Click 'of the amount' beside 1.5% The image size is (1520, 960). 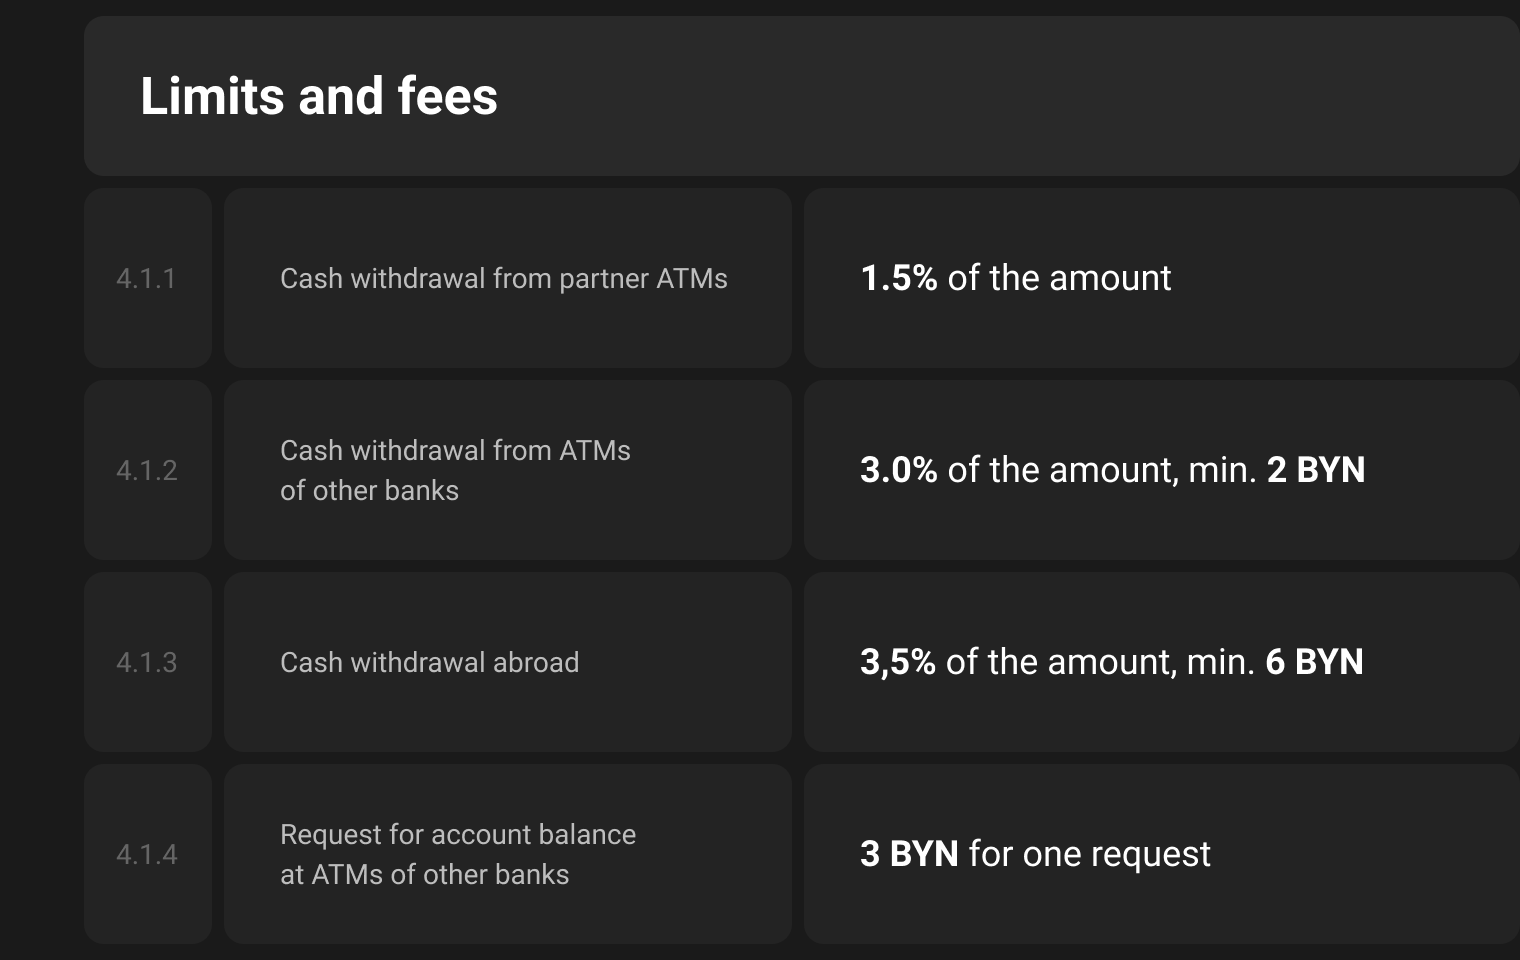(x=1059, y=278)
